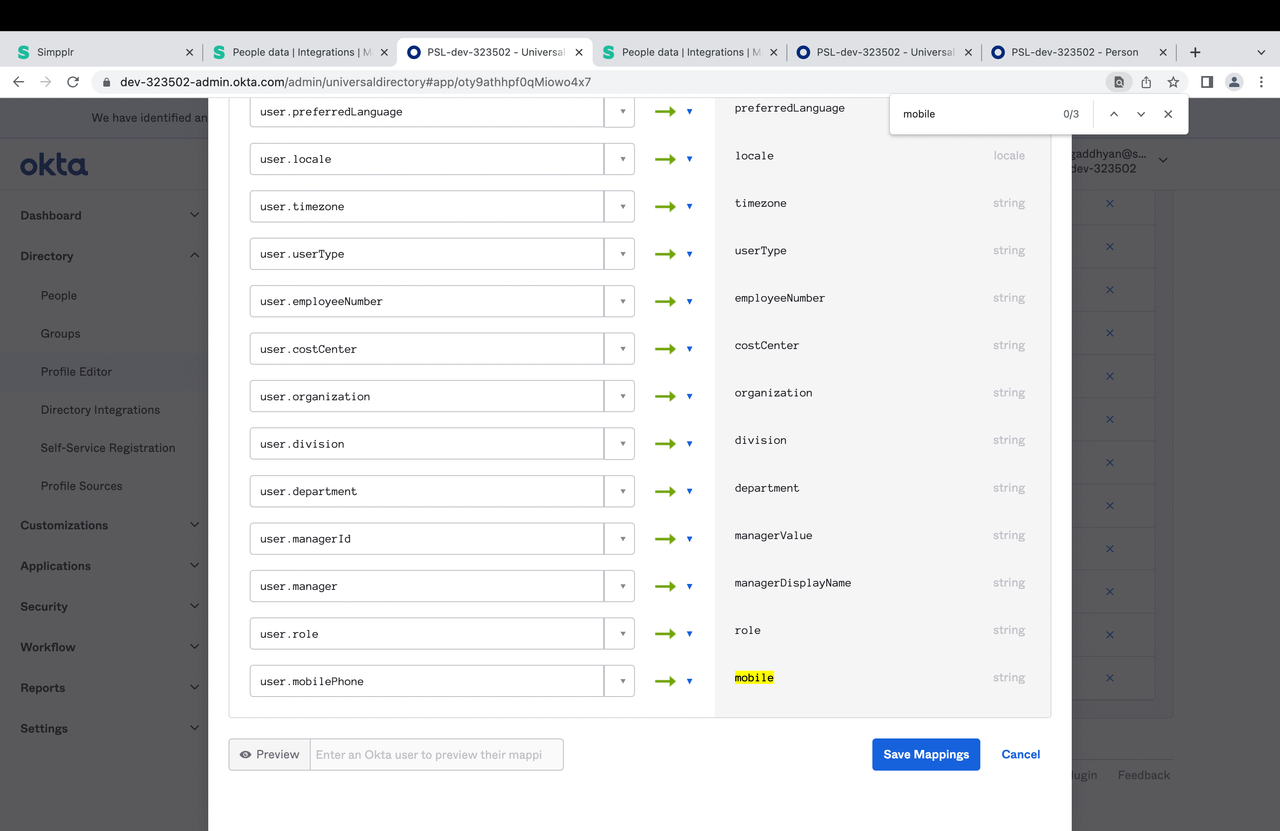Screen dimensions: 1280x831
Task: Click the Okta logo
Action: tap(54, 165)
